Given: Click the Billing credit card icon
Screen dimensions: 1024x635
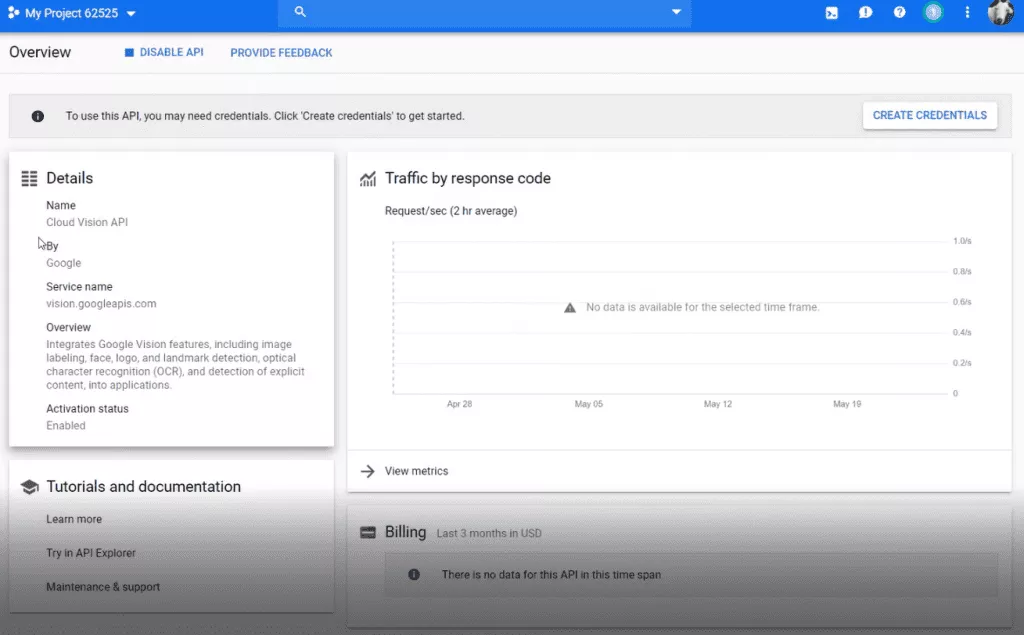Looking at the screenshot, I should pos(368,532).
